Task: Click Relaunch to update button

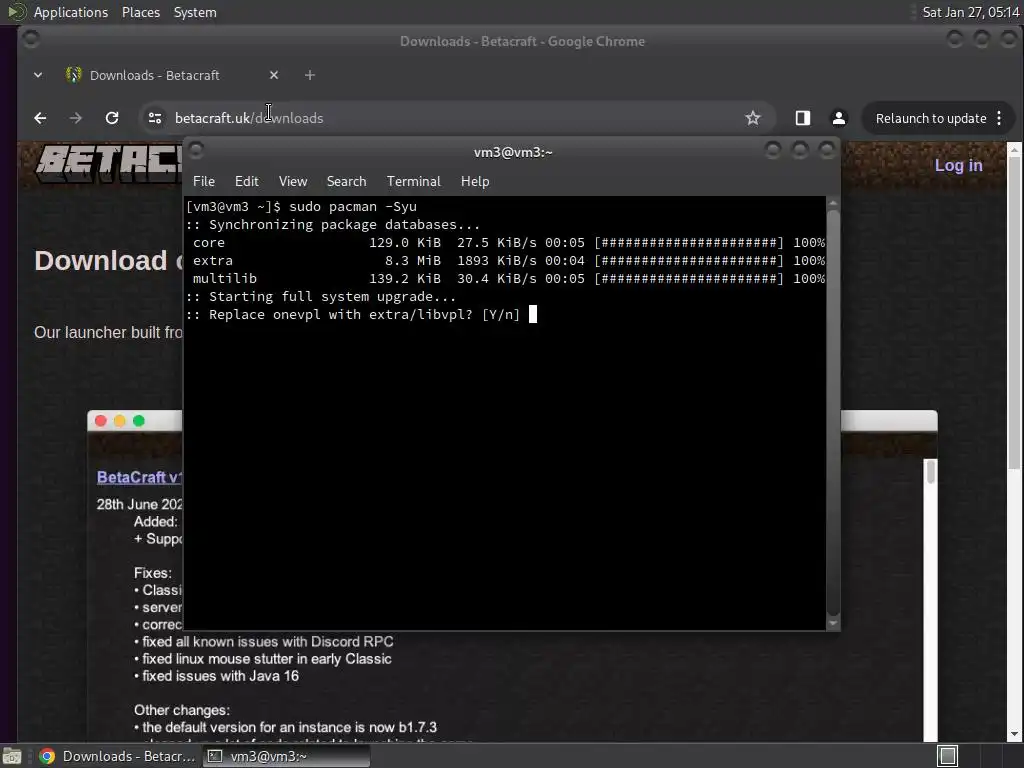Action: pyautogui.click(x=931, y=118)
